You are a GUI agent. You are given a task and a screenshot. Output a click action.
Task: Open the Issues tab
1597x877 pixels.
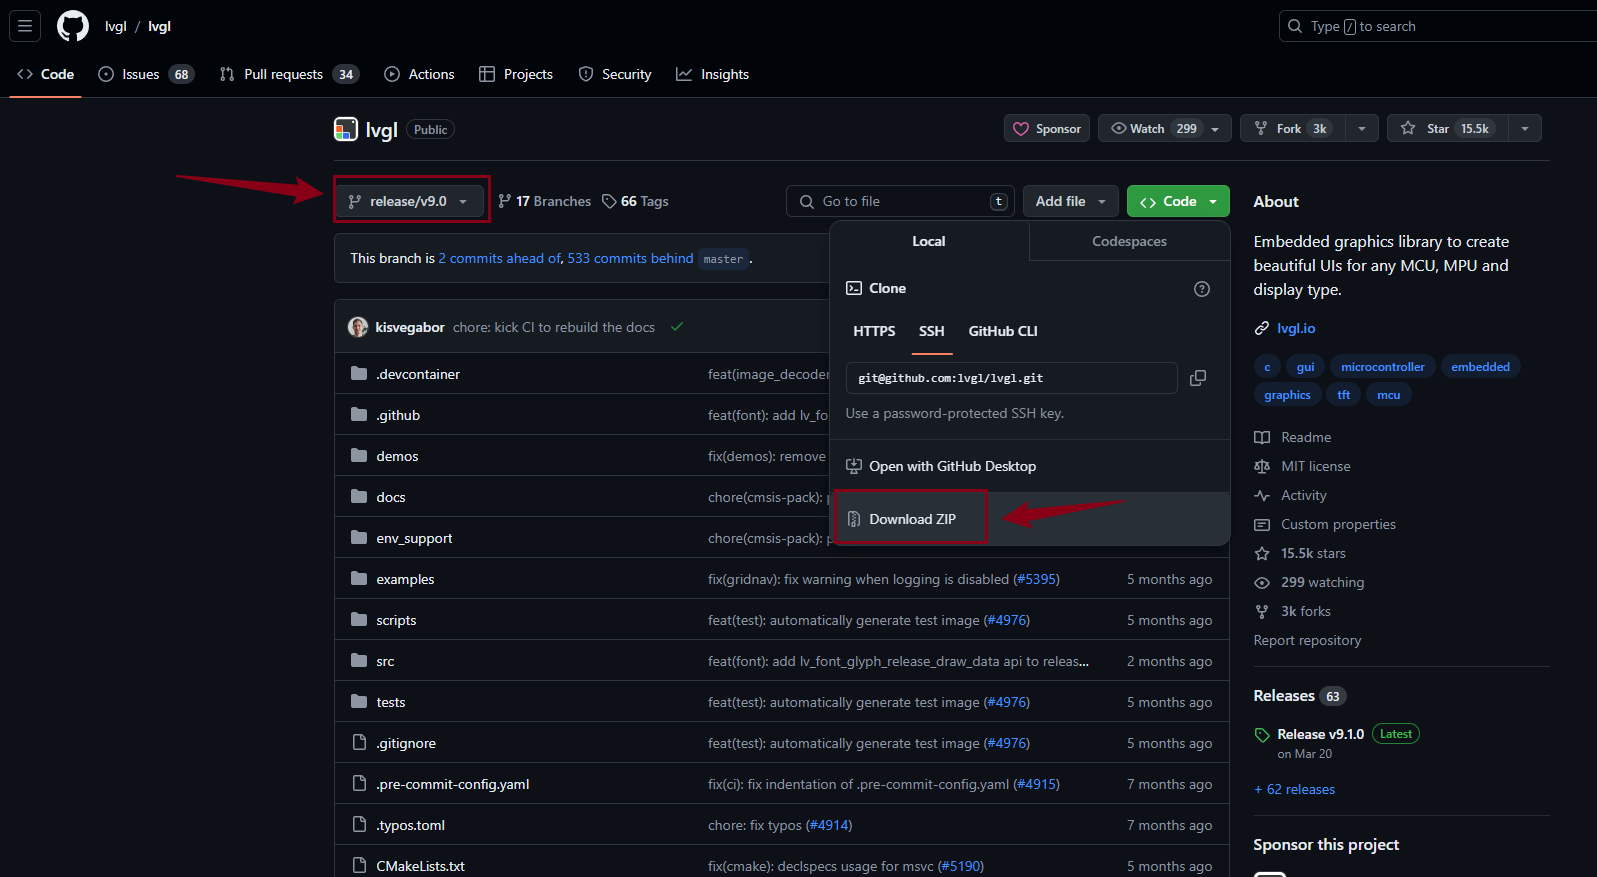pyautogui.click(x=146, y=74)
